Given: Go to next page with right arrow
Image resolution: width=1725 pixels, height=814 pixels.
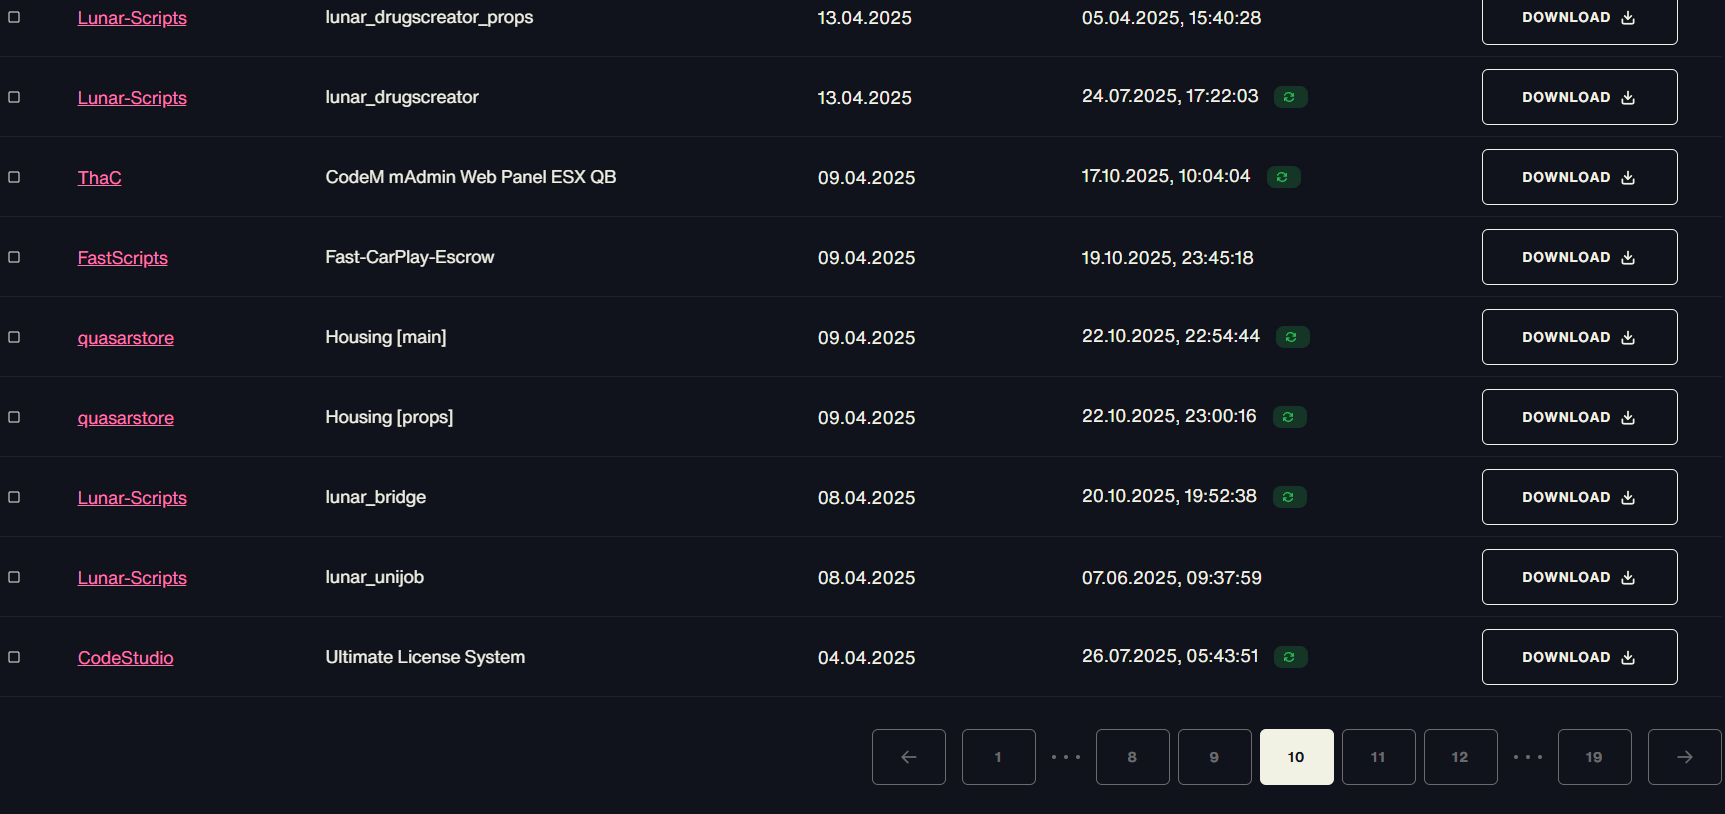Looking at the screenshot, I should [x=1685, y=757].
